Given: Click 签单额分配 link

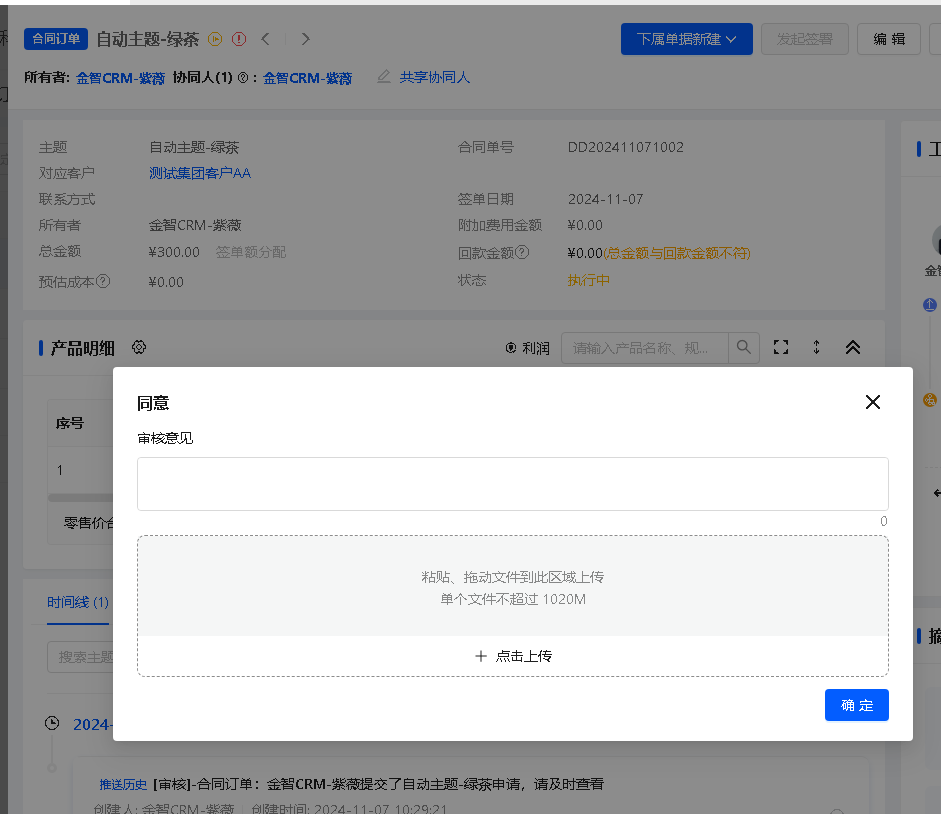Looking at the screenshot, I should click(x=251, y=252).
